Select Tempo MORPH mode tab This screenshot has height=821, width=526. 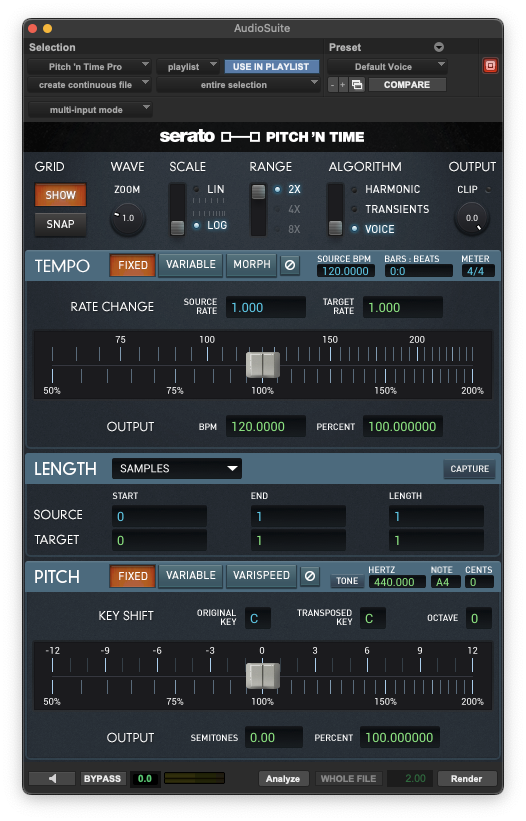252,265
